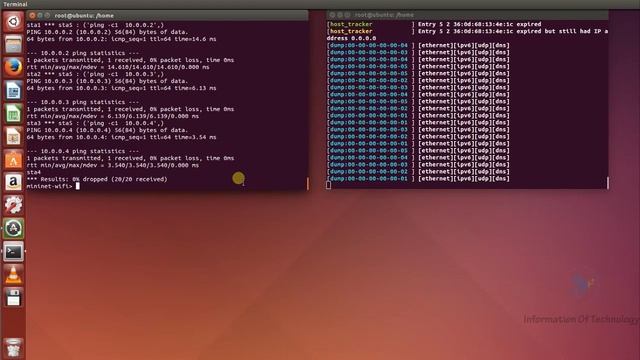
Task: Click 'PING 10.0.0.2 (10.0.0.2) 56(84) bytes' line
Action: [107, 32]
